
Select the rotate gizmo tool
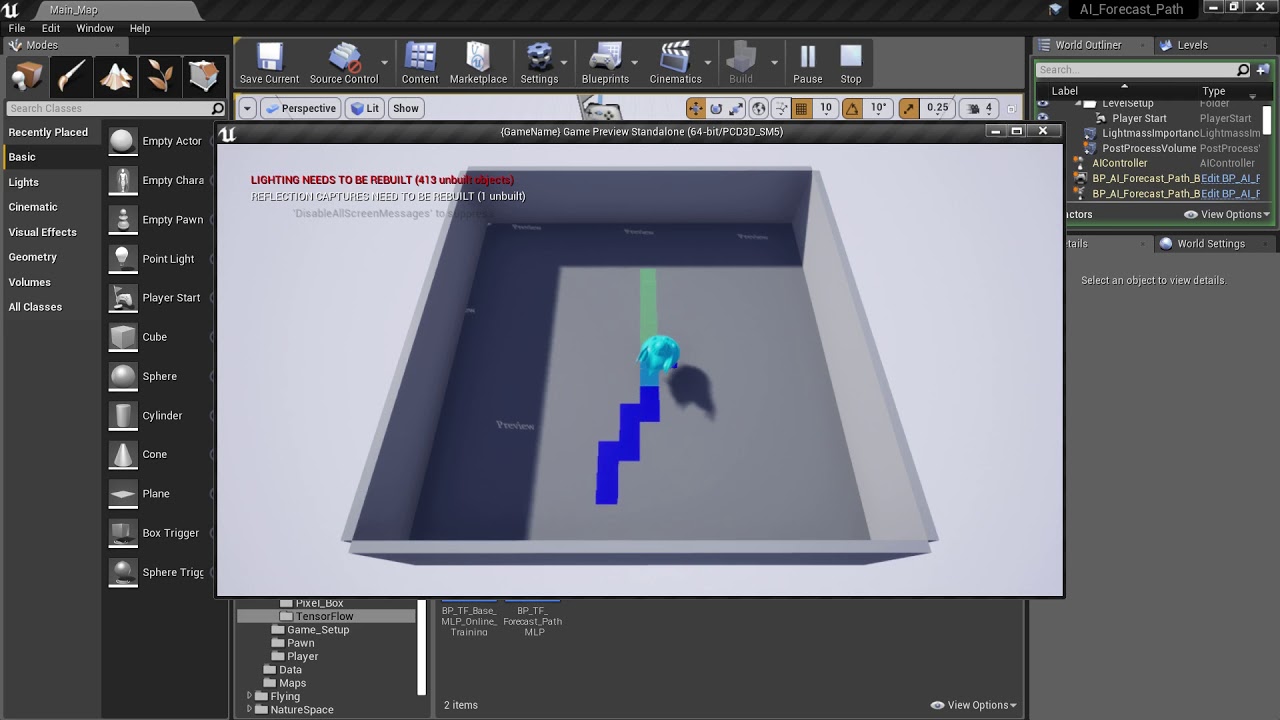(716, 108)
